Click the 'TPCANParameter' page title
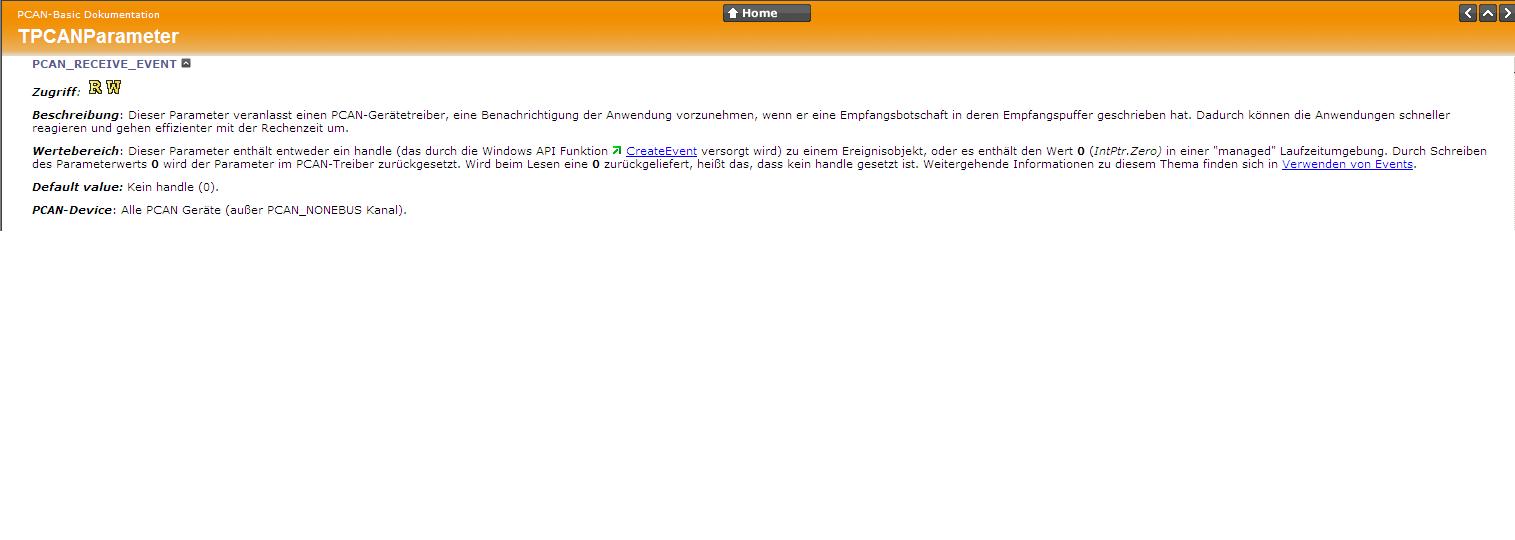 [x=98, y=36]
